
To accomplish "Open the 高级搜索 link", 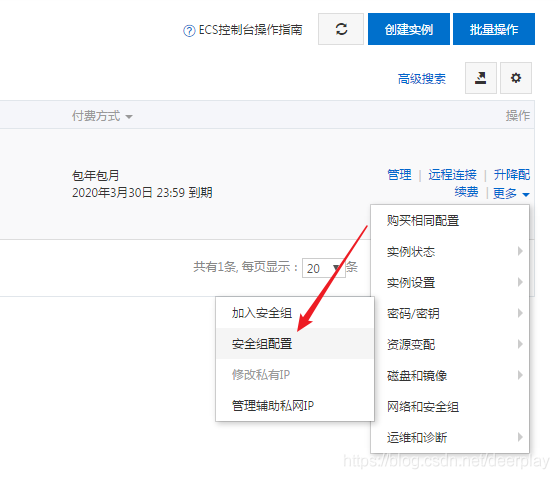I will click(x=422, y=78).
